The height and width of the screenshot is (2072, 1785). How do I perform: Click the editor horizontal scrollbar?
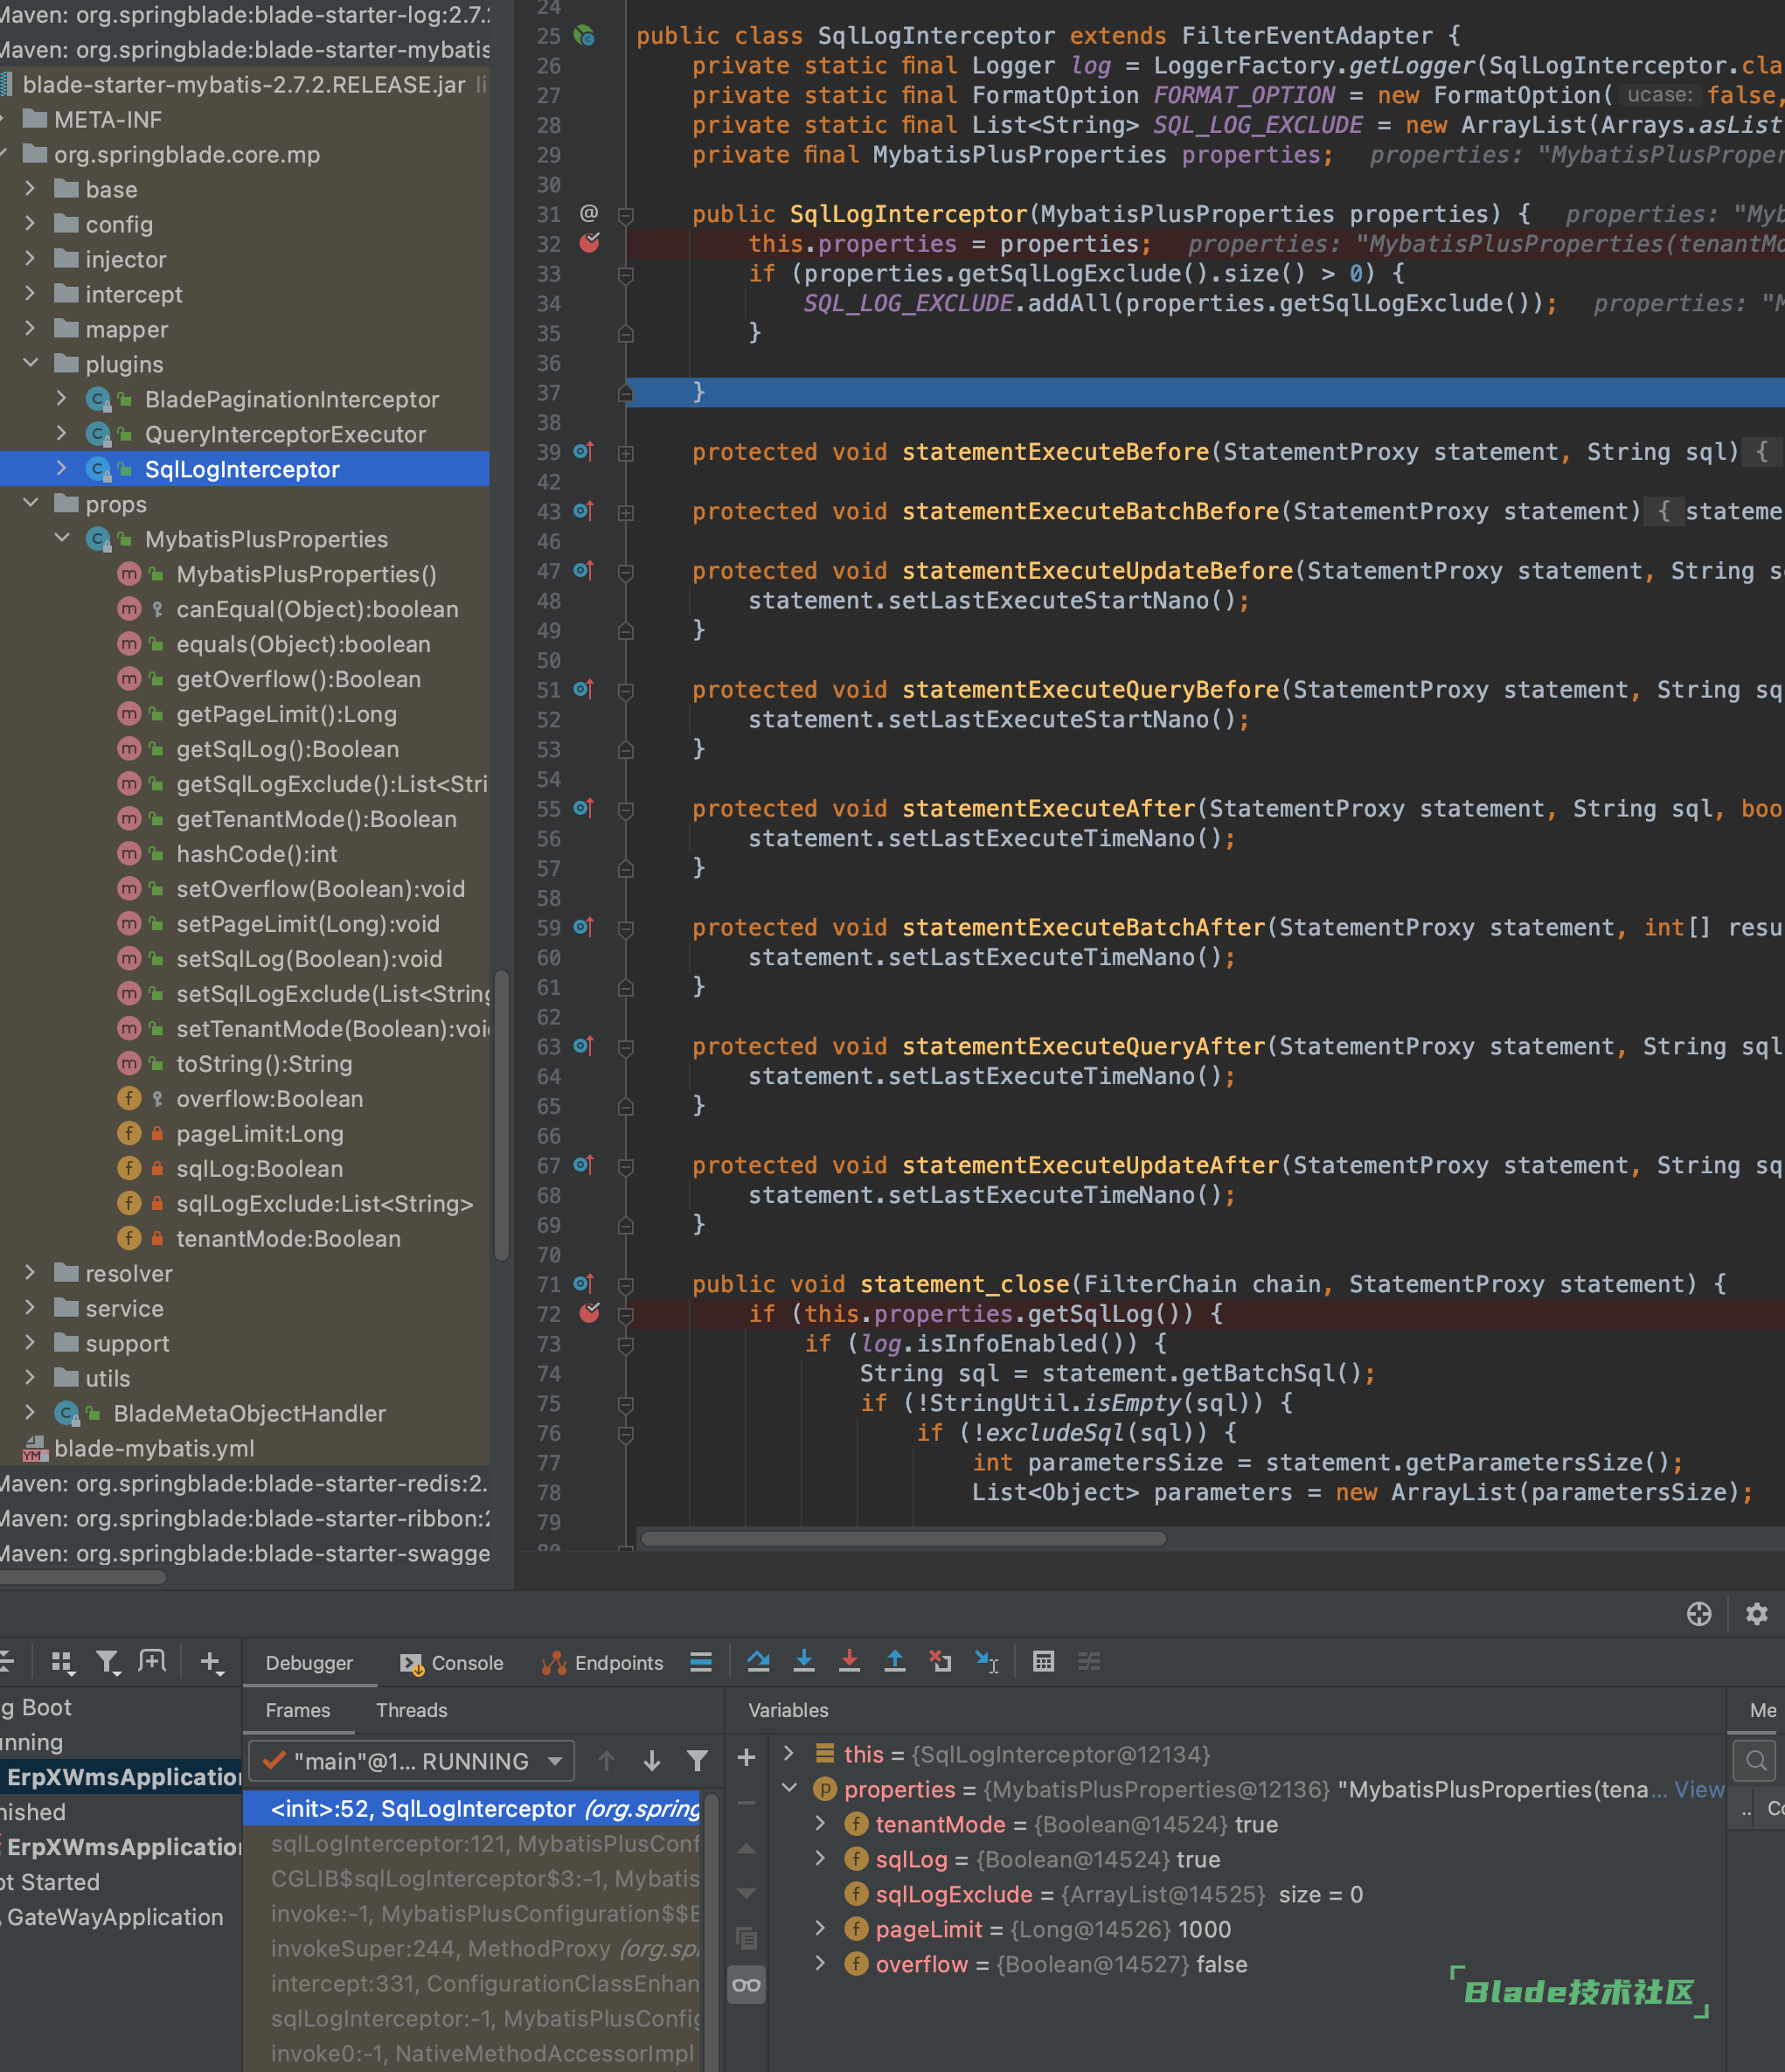903,1538
